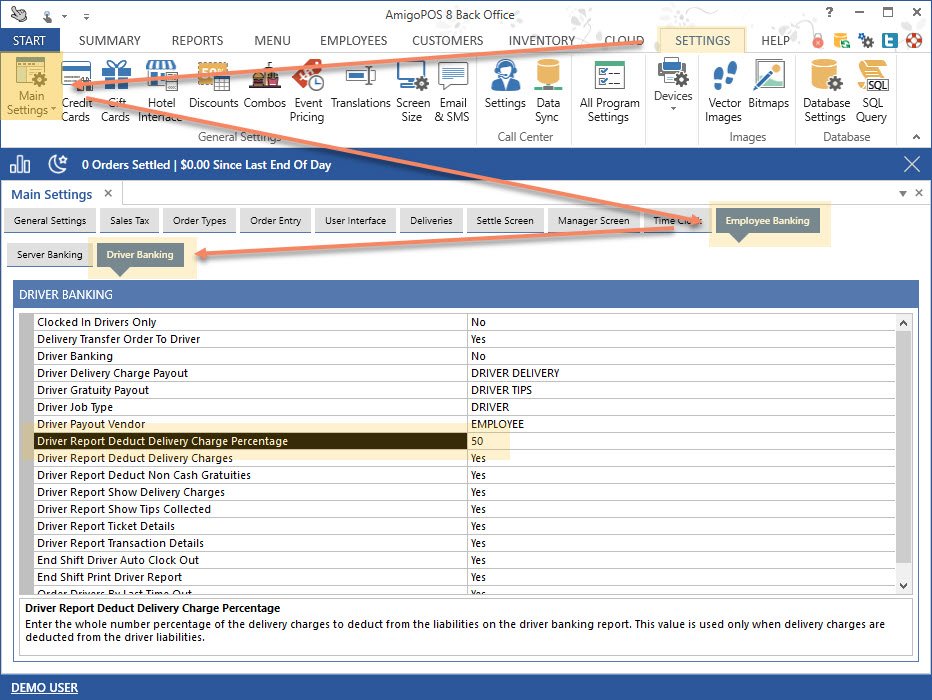Screen dimensions: 932x700
Task: Click the Sales Tax settings button
Action: click(x=129, y=221)
